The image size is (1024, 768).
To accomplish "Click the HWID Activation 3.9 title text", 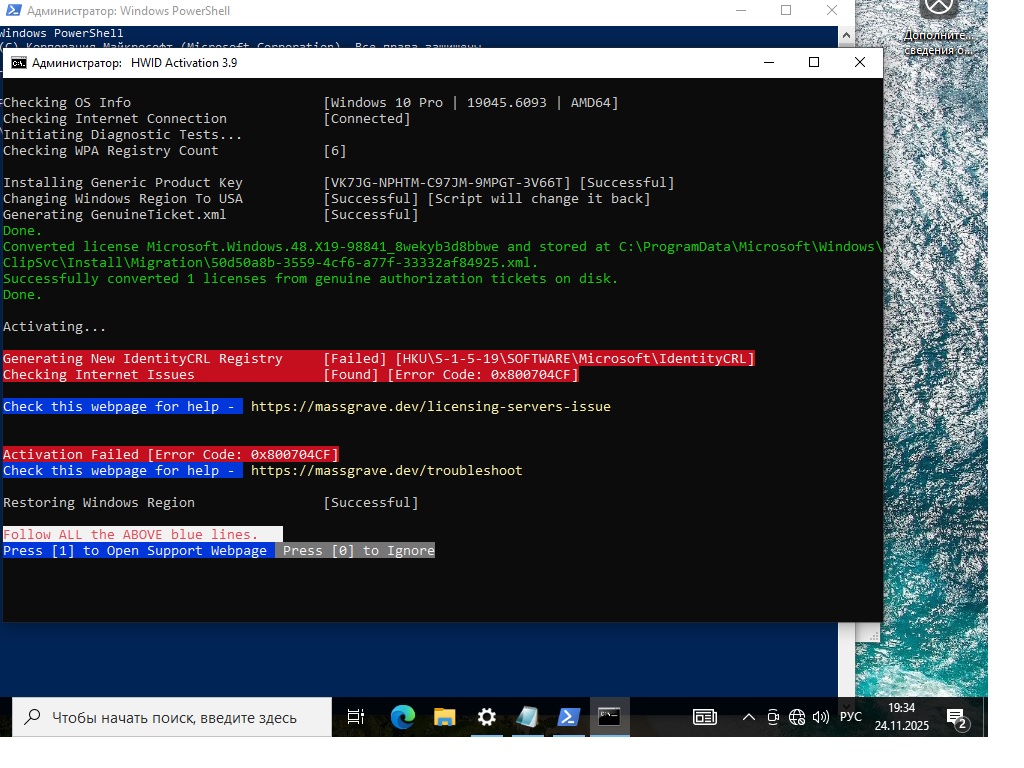I will coord(184,63).
